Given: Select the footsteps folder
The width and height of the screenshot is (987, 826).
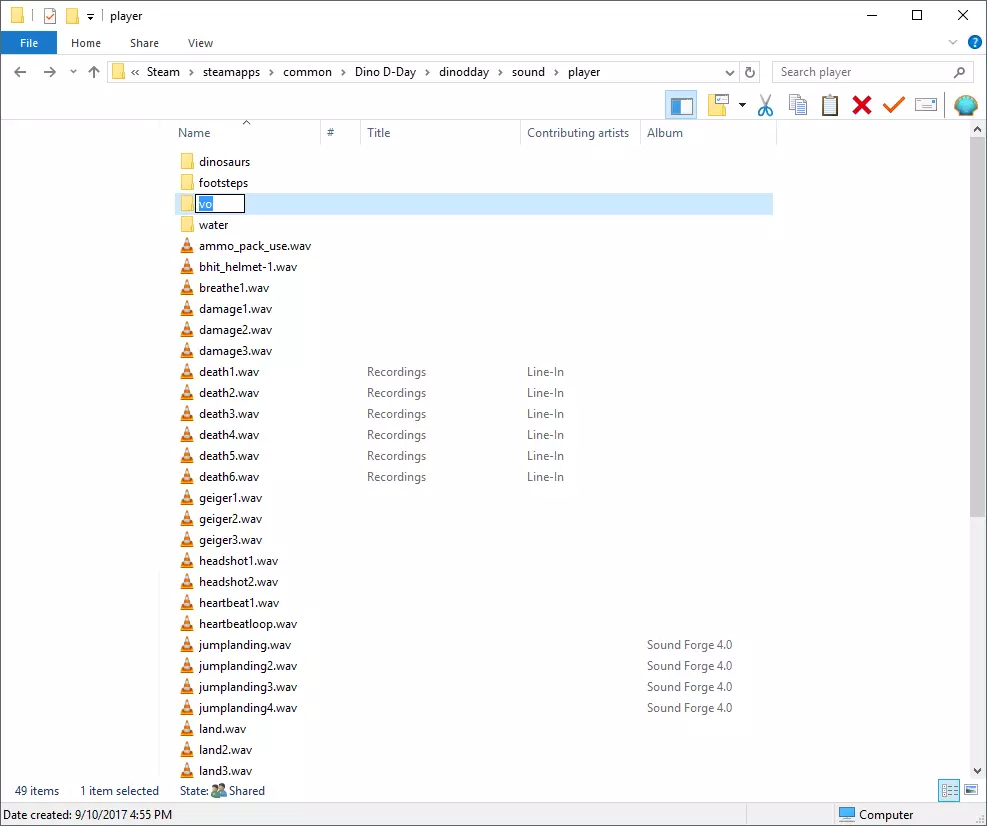Looking at the screenshot, I should tap(223, 183).
